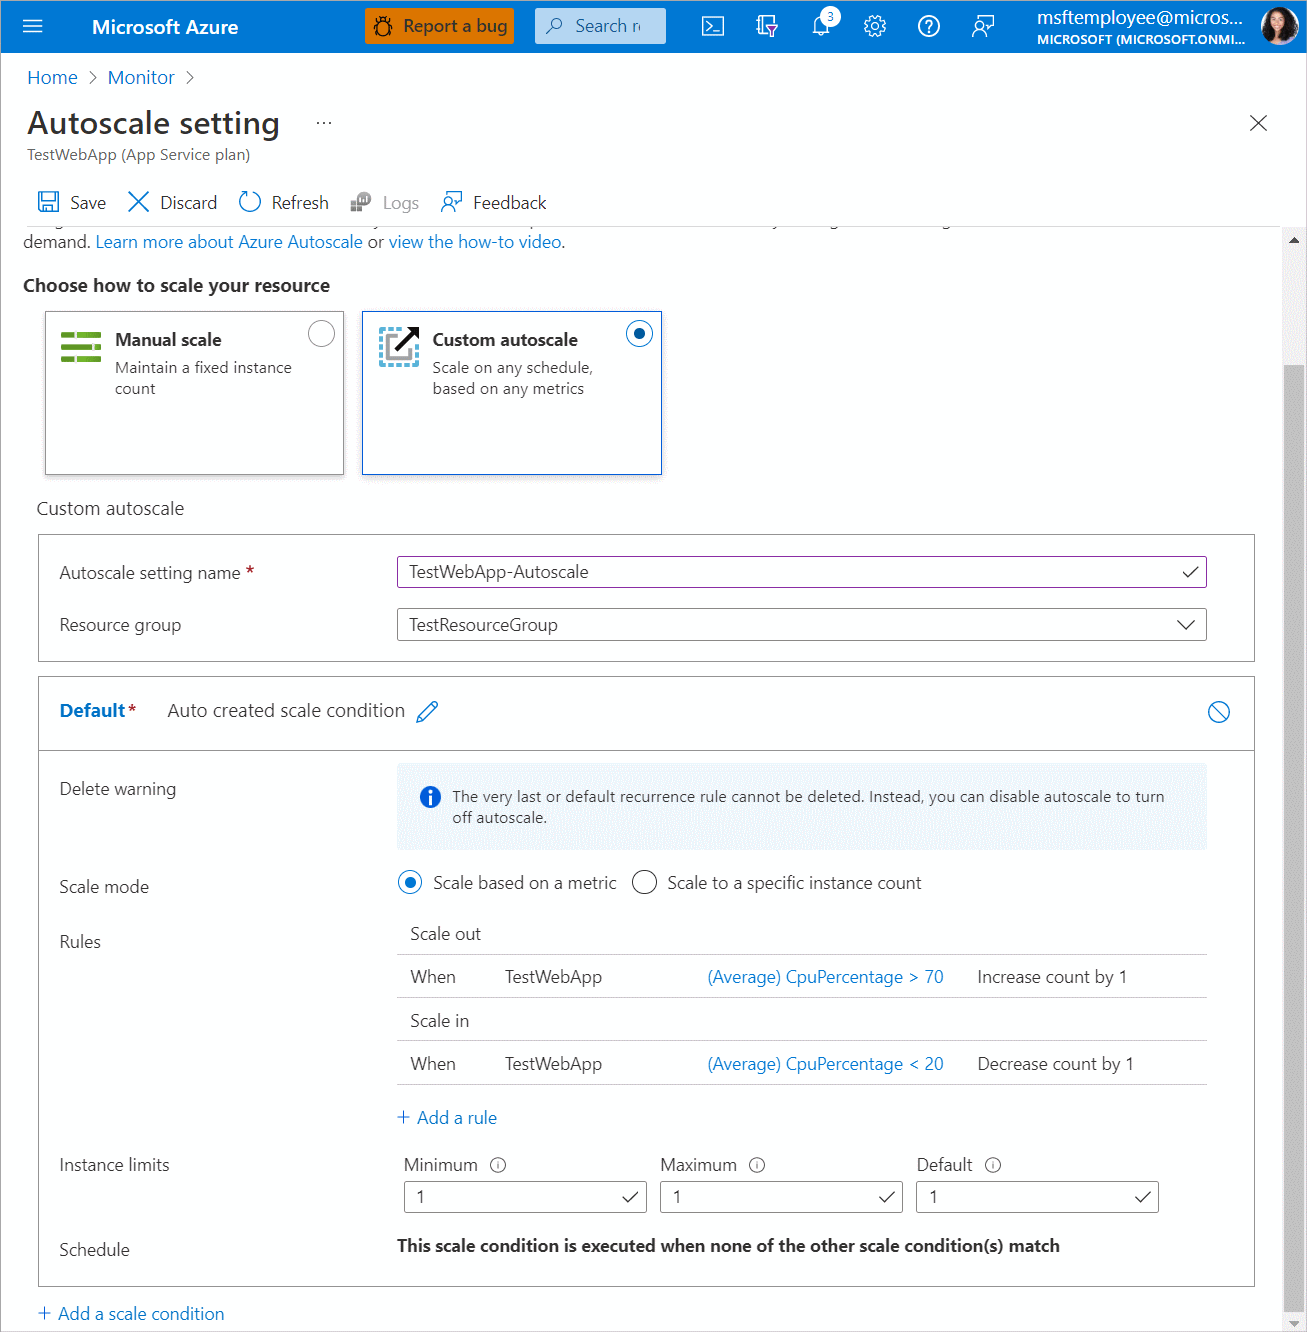Choose Scale to a specific instance count
1307x1332 pixels.
point(645,883)
